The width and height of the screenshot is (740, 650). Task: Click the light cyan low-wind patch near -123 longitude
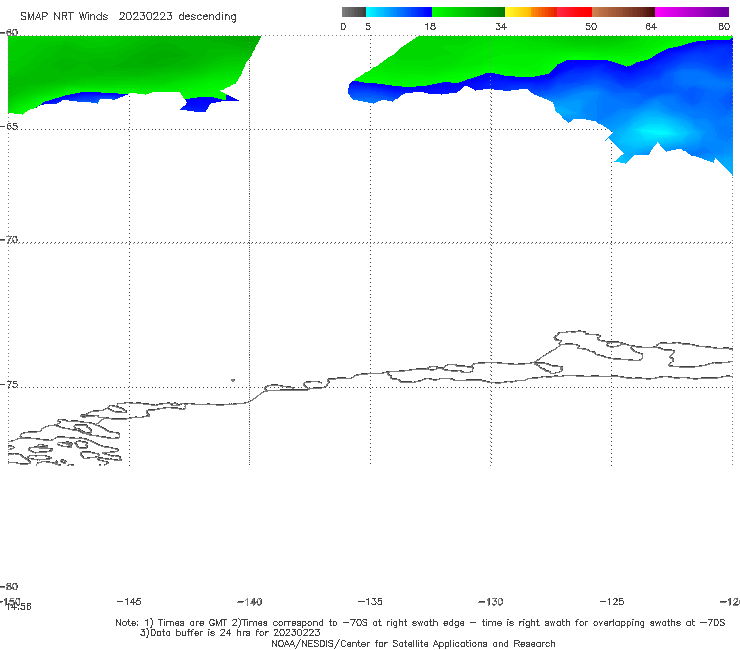click(x=661, y=131)
